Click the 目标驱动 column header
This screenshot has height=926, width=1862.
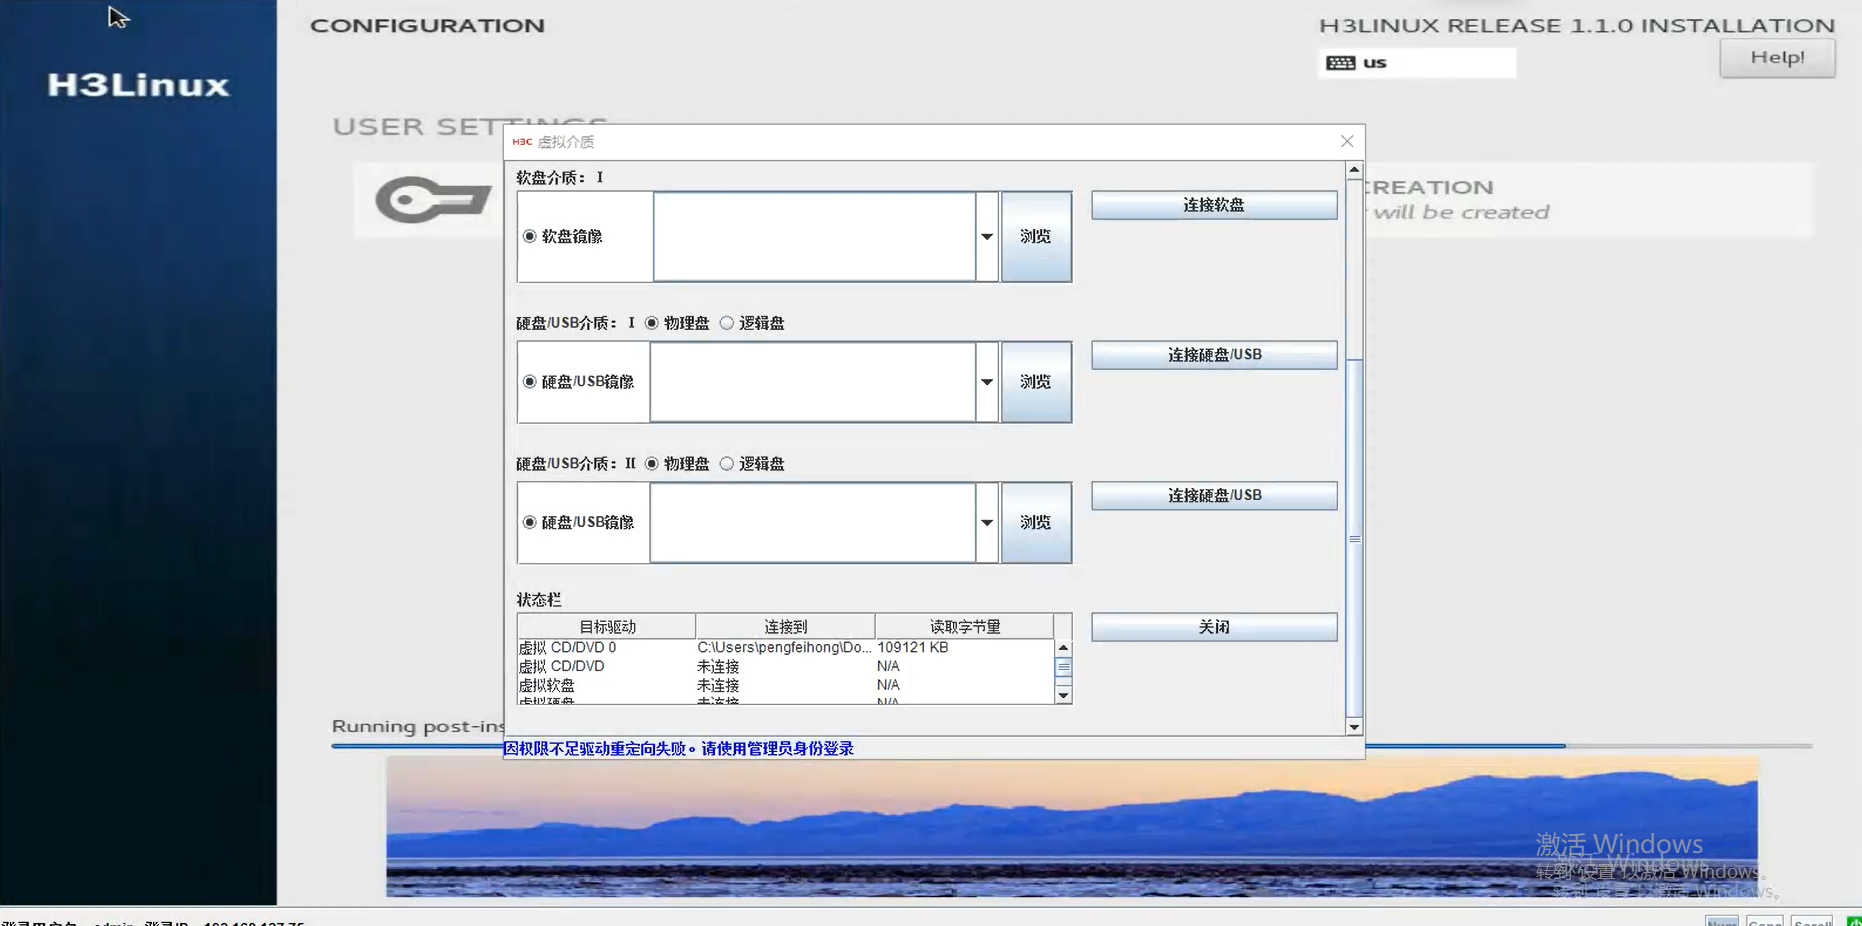[607, 627]
